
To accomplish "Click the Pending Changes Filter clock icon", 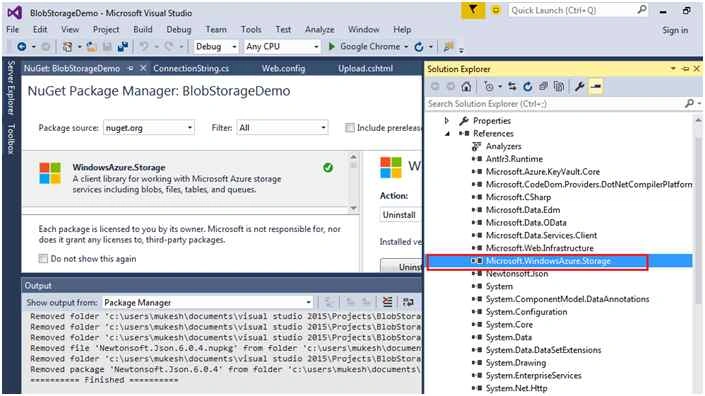I will [489, 87].
